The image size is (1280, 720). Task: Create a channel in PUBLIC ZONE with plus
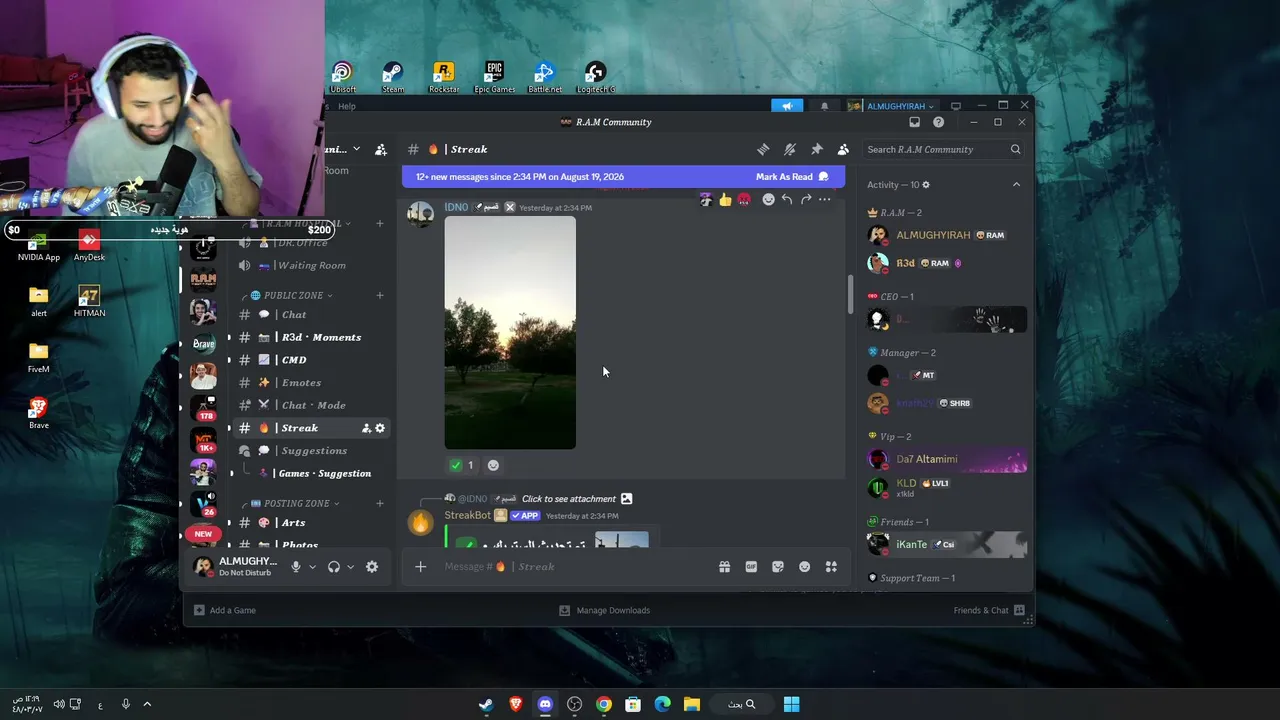click(x=380, y=296)
